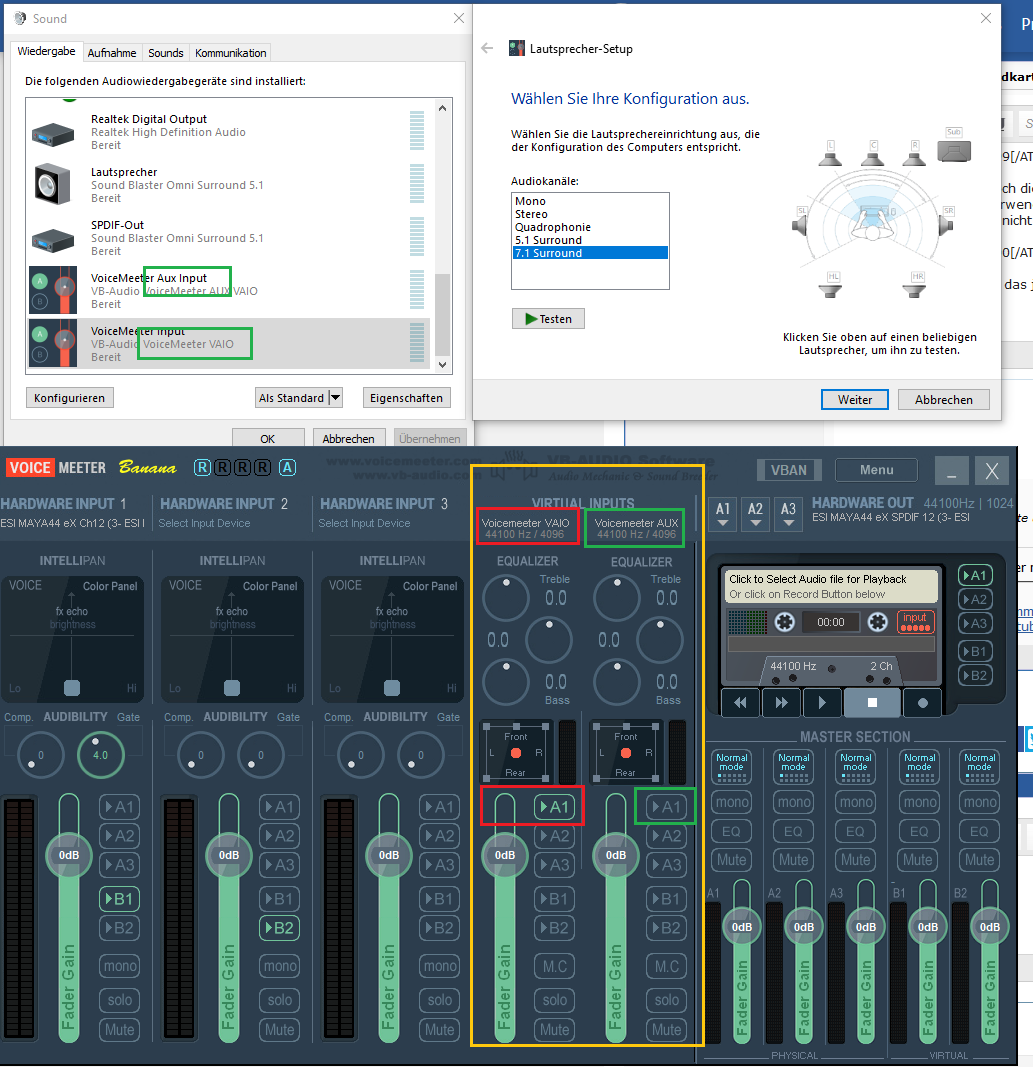Open the Als Standard dropdown arrow

335,398
